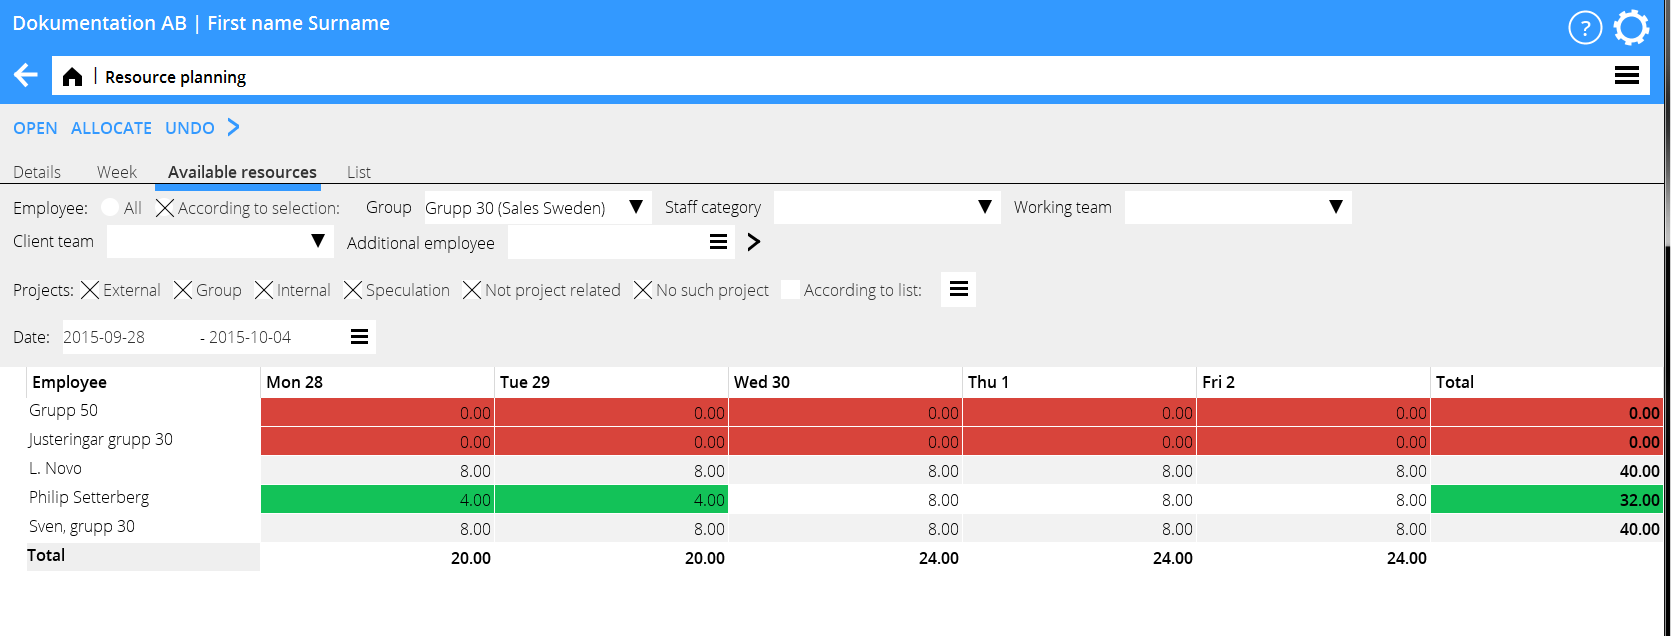Image resolution: width=1671 pixels, height=636 pixels.
Task: Click arrow next to Additional employee field
Action: [754, 242]
